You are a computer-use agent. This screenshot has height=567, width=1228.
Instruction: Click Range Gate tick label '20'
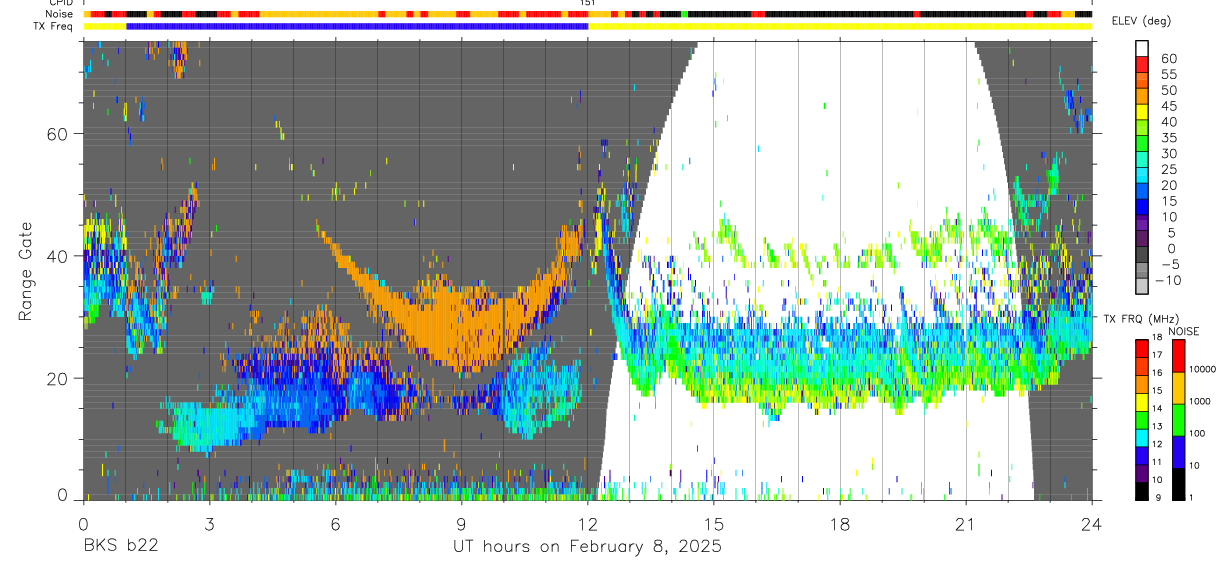59,378
